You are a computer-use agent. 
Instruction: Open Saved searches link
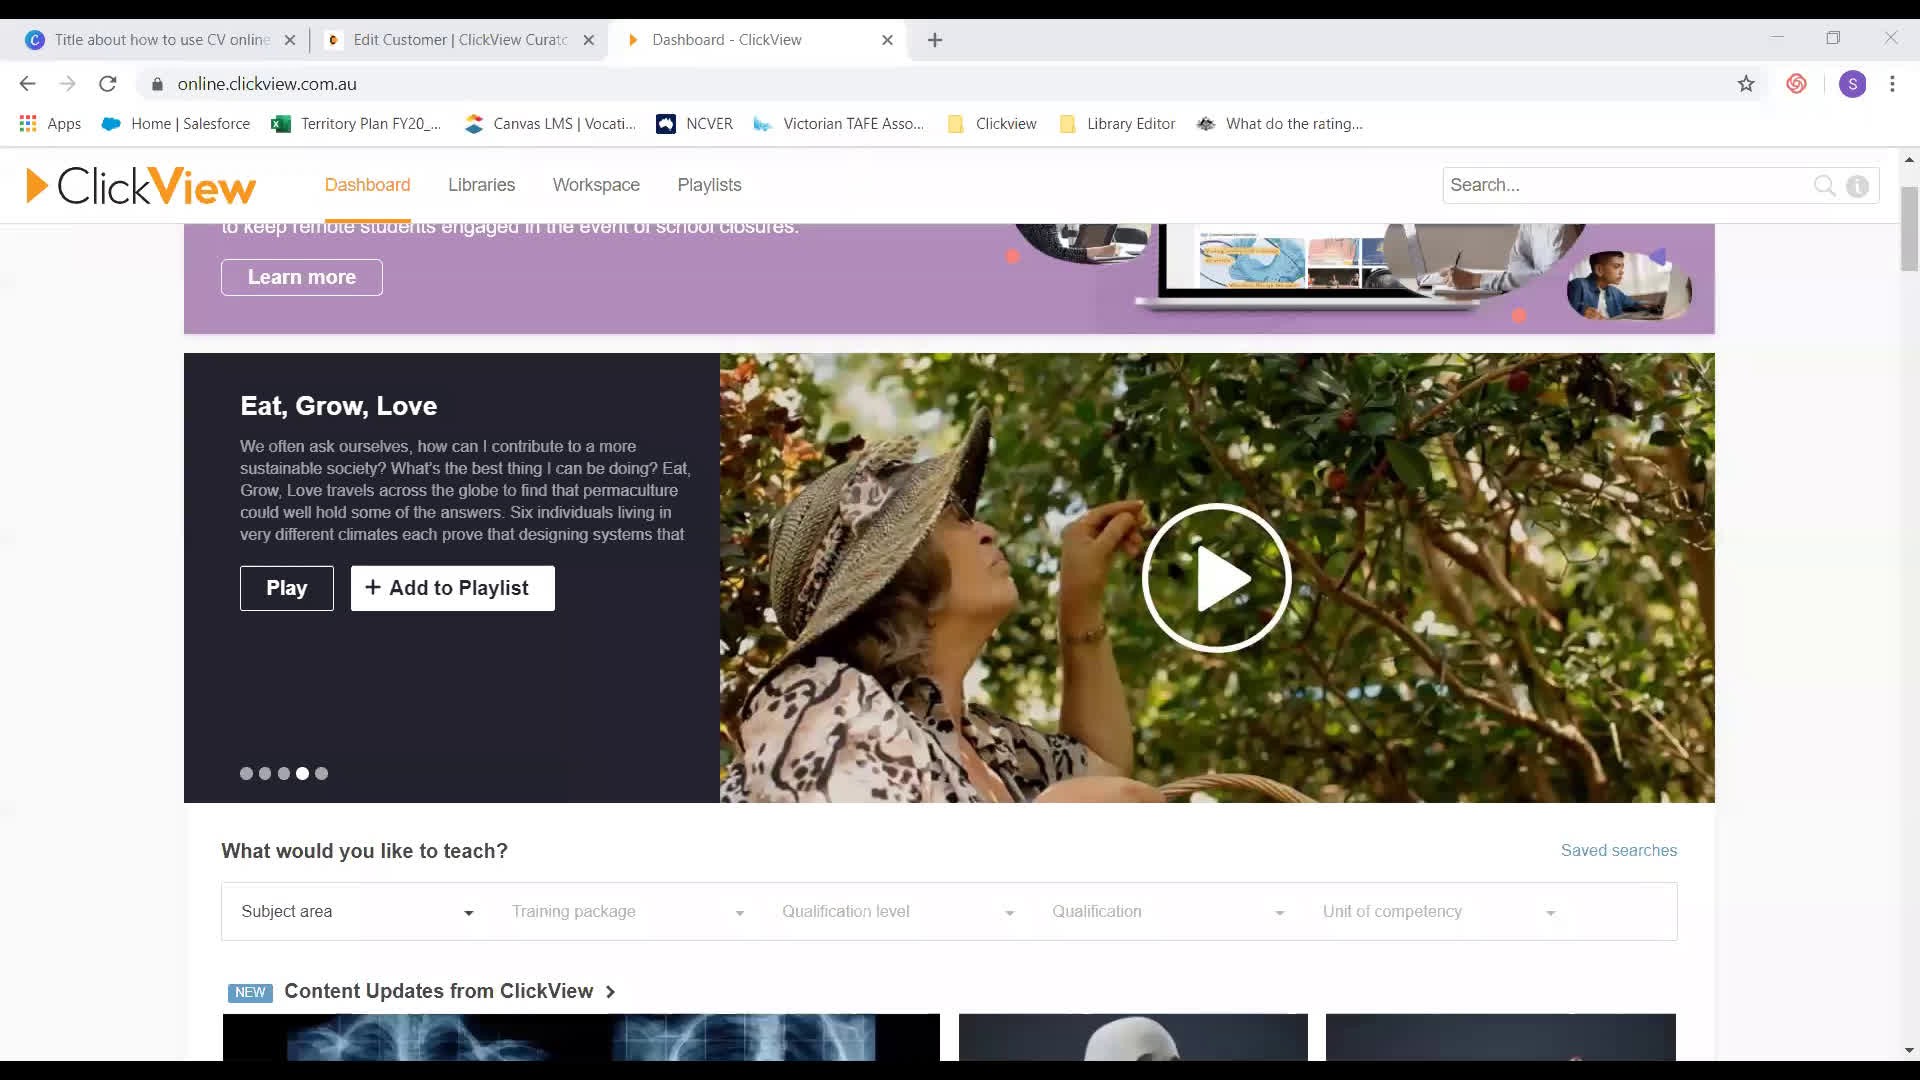tap(1618, 850)
